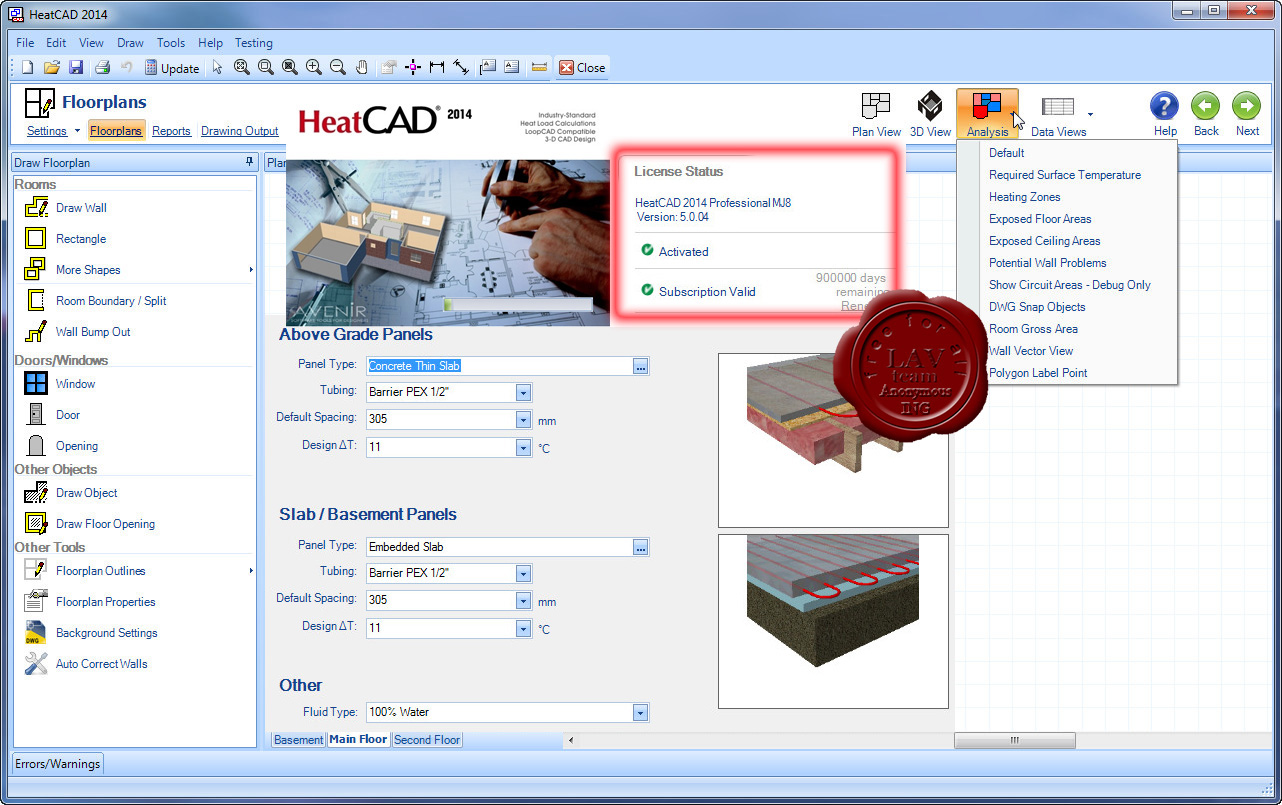The image size is (1282, 805).
Task: Select Room Gross Area entry
Action: tap(1034, 329)
